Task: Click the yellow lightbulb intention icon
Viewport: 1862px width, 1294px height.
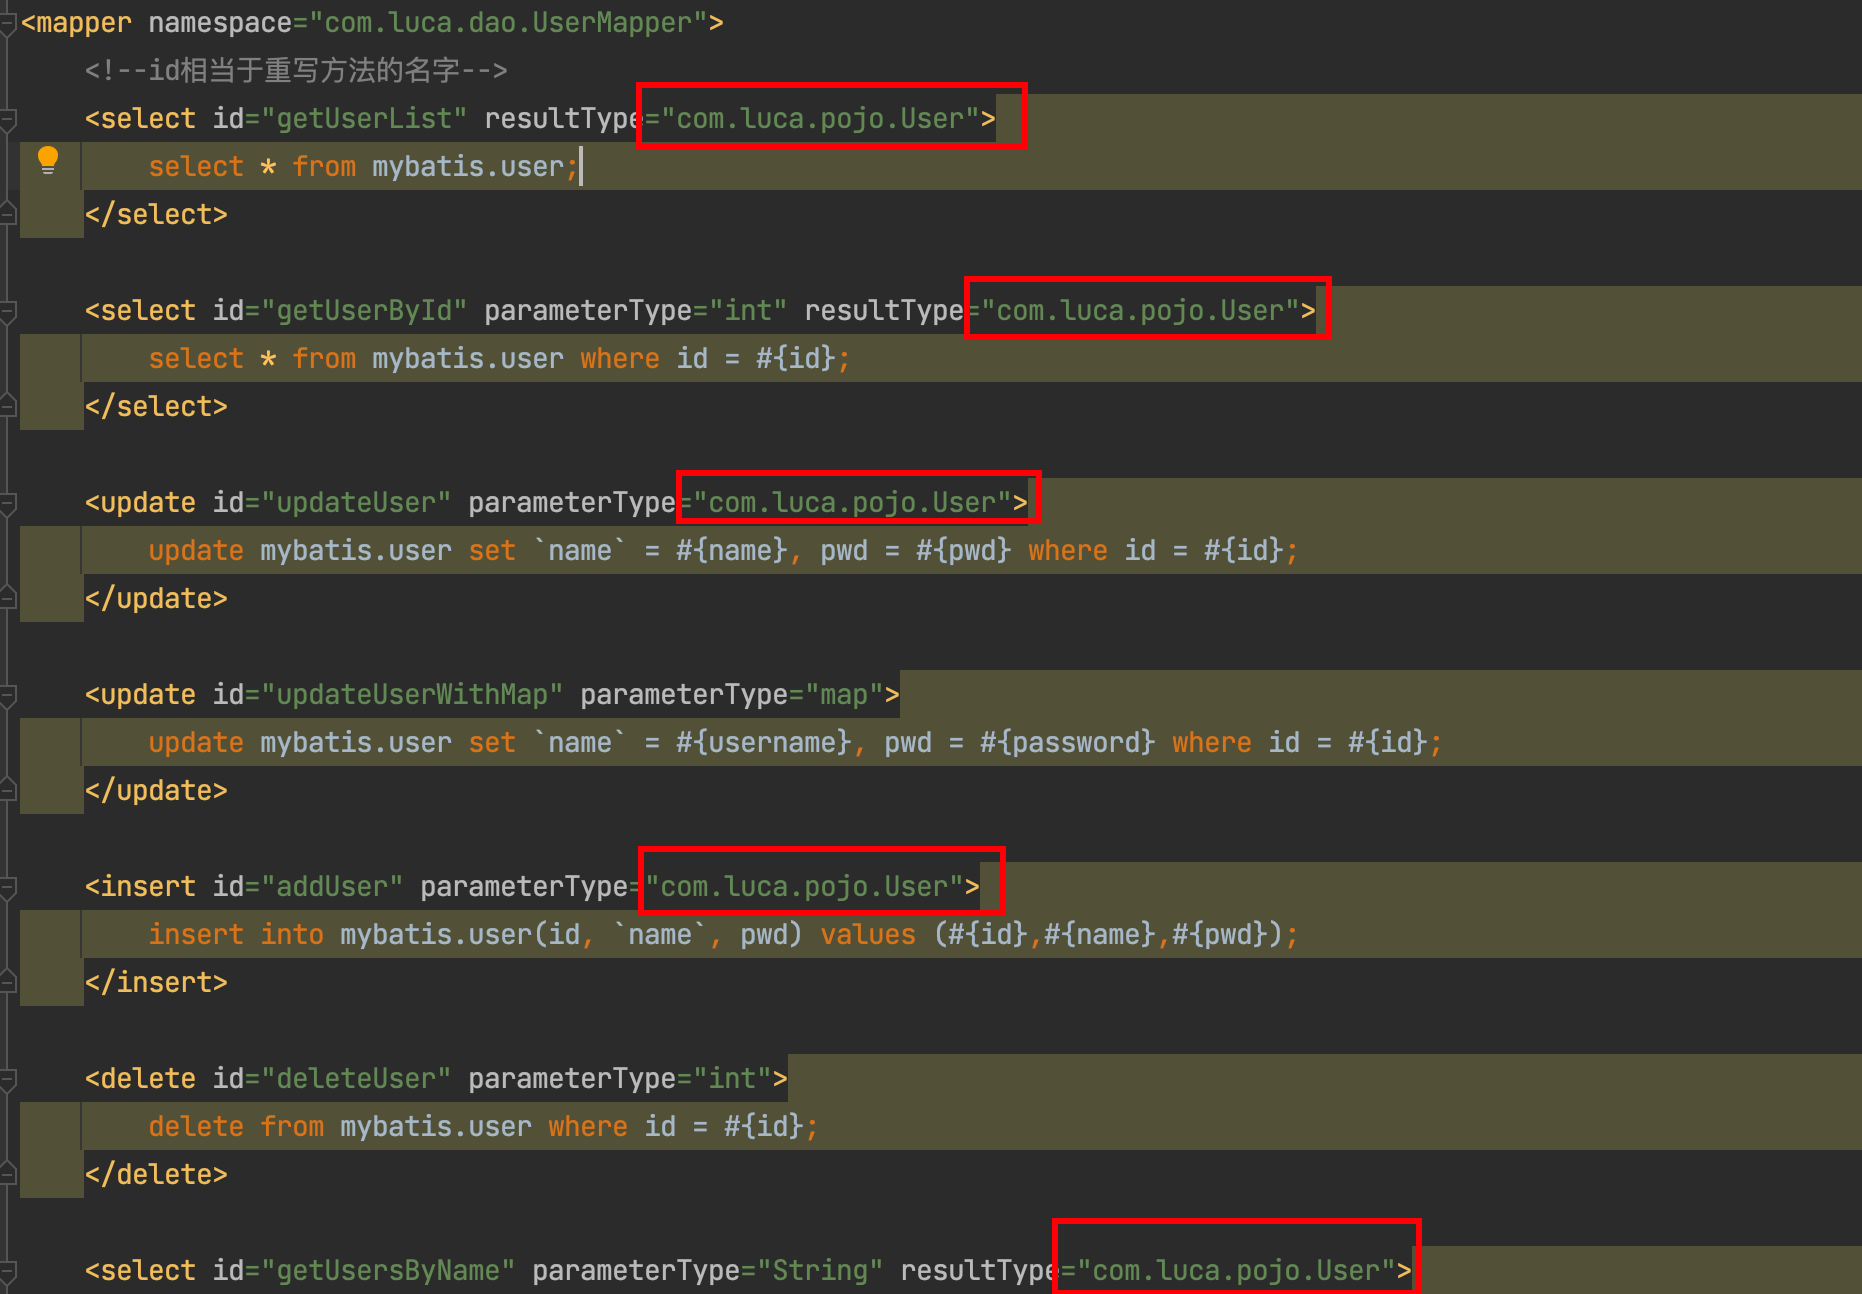Action: point(47,160)
